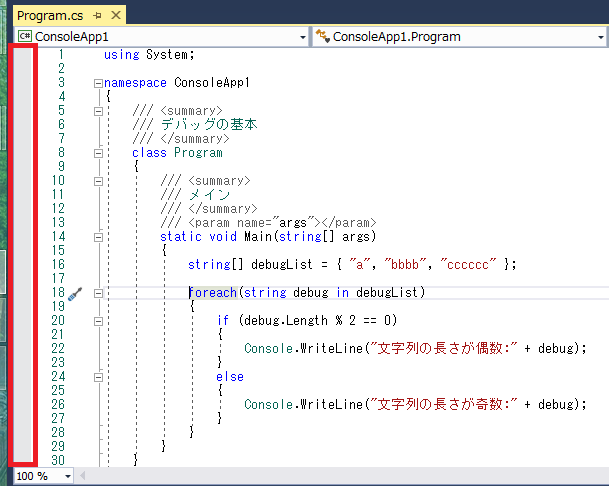Image resolution: width=609 pixels, height=486 pixels.
Task: Click line number 30 in the margin
Action: coord(58,460)
